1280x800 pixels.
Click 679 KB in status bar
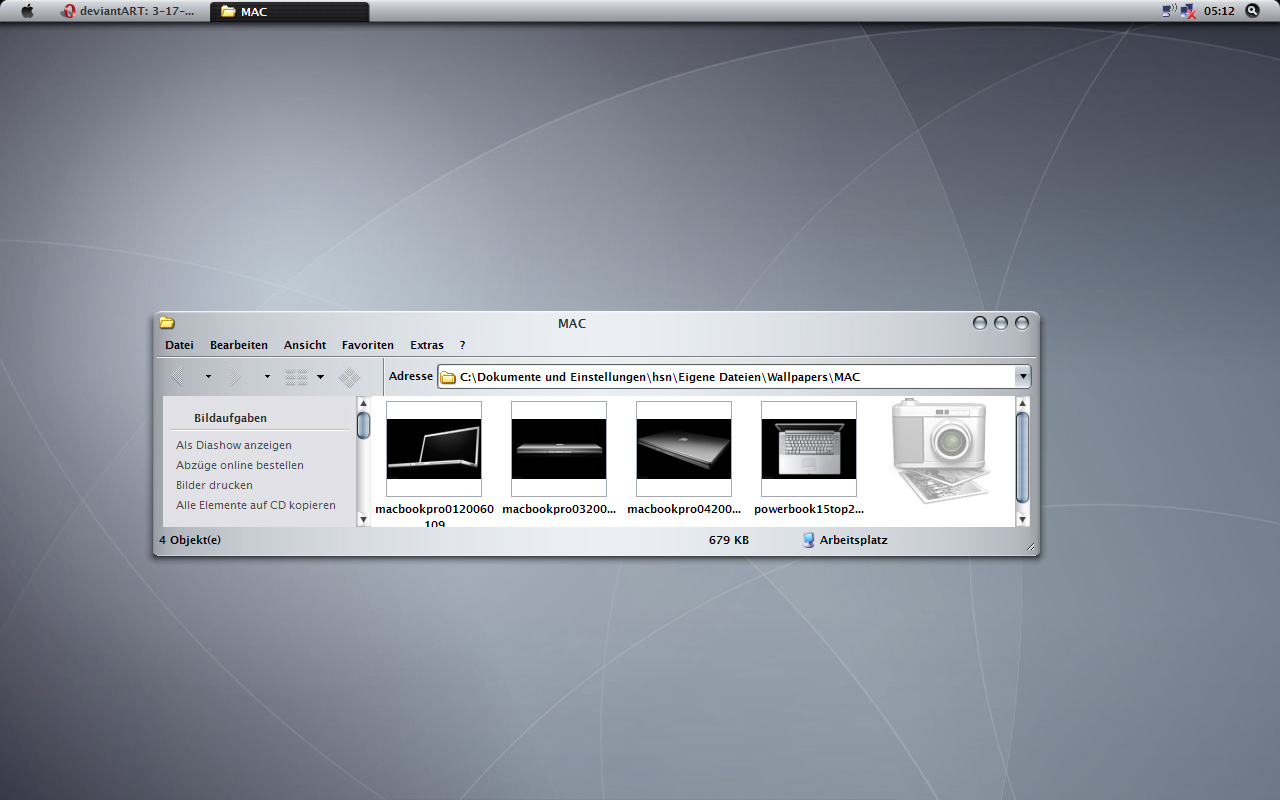click(x=729, y=540)
